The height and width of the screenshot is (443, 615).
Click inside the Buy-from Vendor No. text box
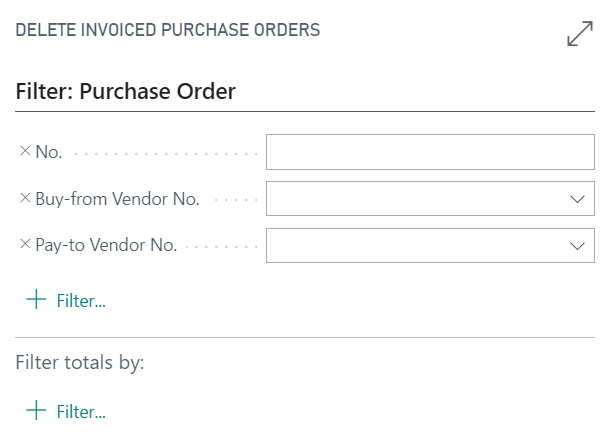tap(418, 199)
